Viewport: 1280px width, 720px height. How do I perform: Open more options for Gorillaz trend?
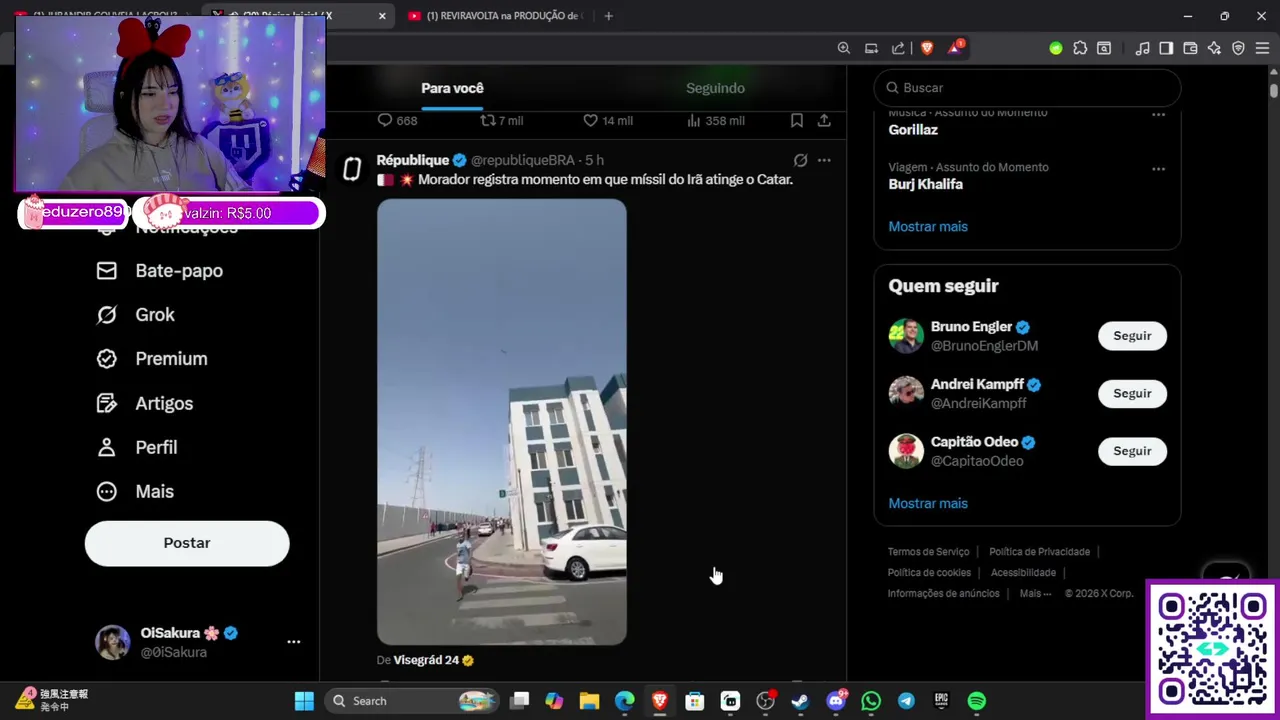tap(1158, 114)
